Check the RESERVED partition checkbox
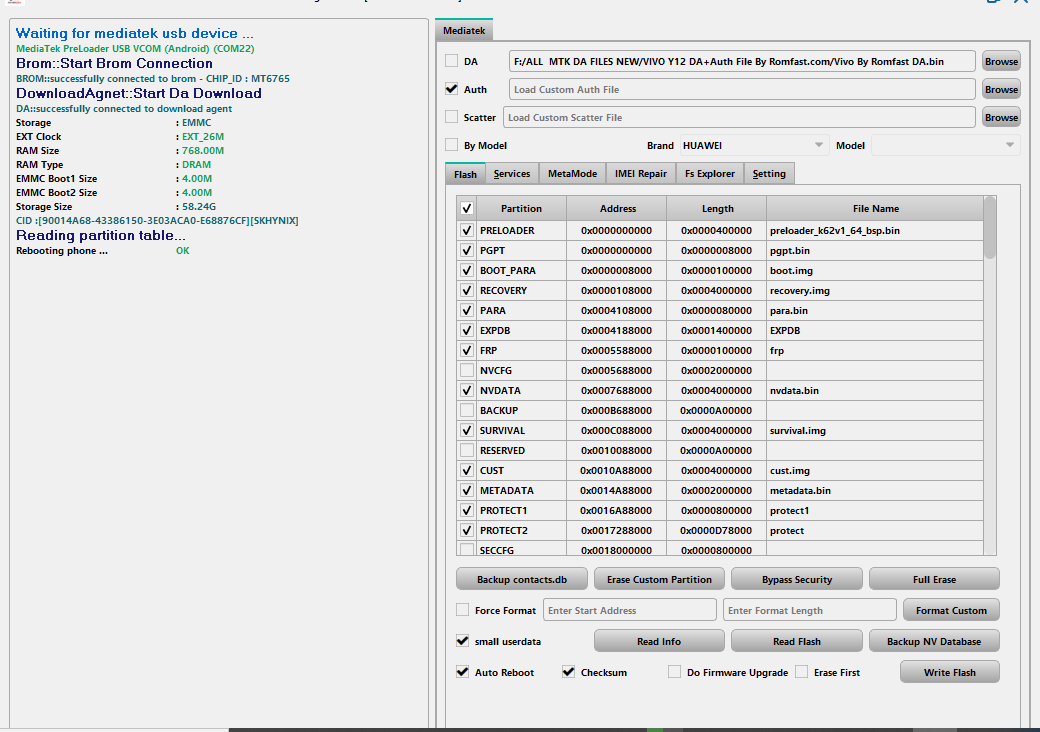This screenshot has width=1040, height=732. [467, 450]
